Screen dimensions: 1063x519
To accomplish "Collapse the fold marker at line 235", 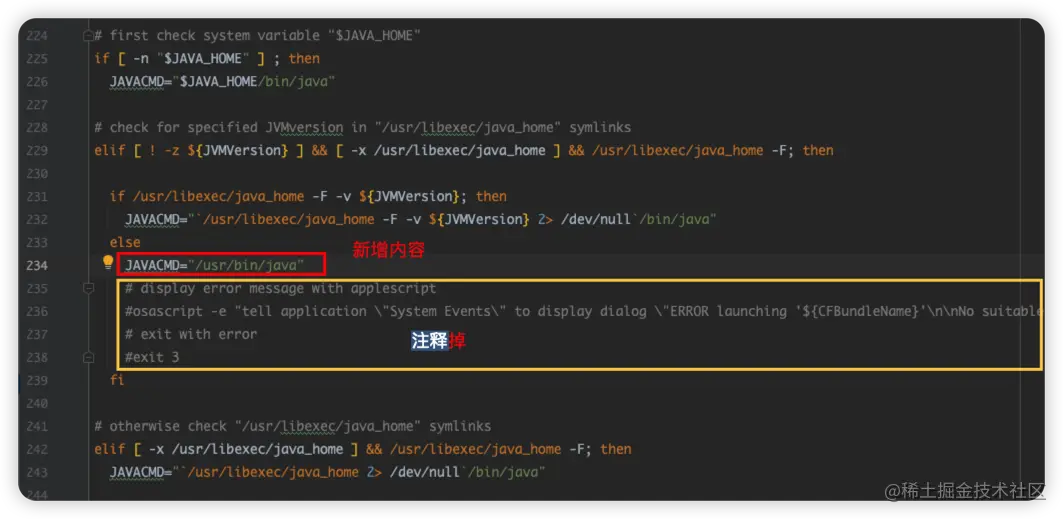I will tap(88, 289).
